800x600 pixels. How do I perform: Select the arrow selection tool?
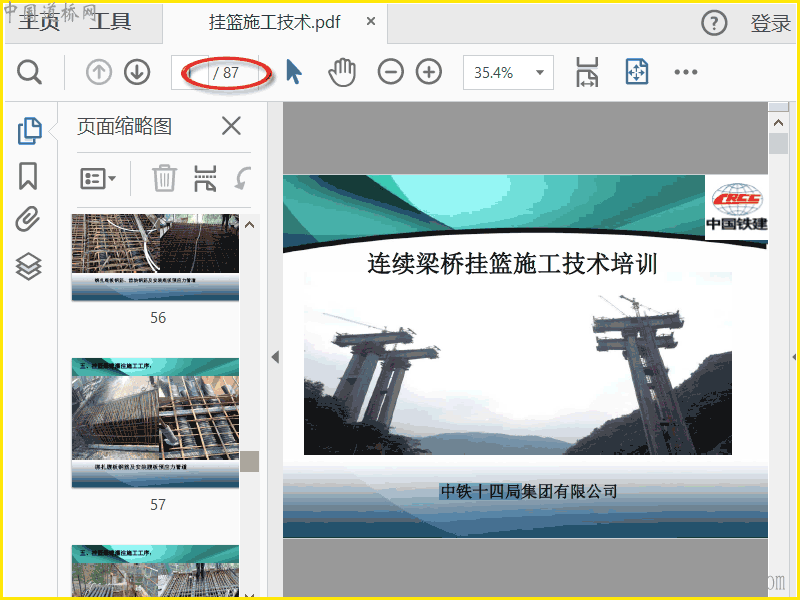click(x=294, y=72)
